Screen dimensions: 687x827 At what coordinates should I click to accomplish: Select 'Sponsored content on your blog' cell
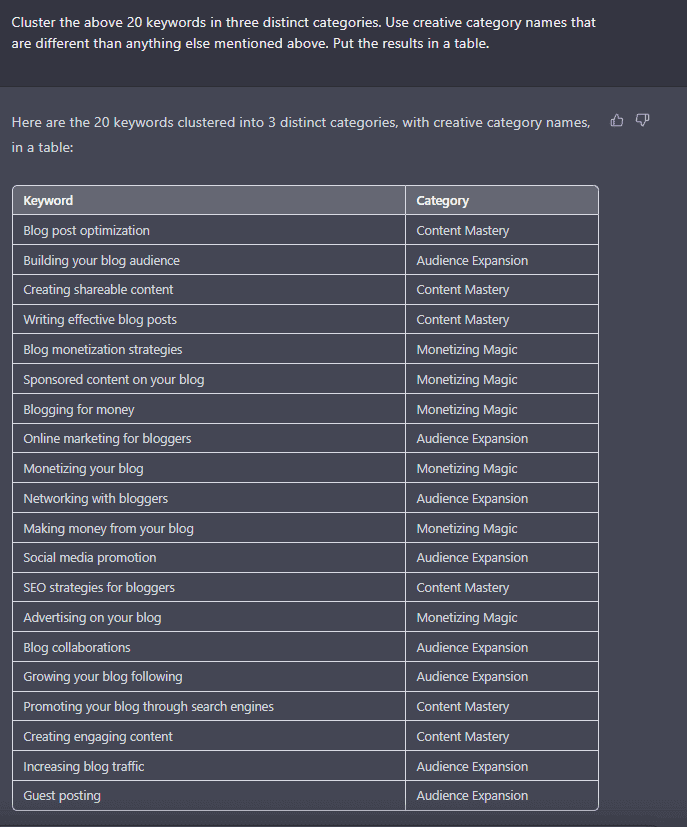coord(209,379)
